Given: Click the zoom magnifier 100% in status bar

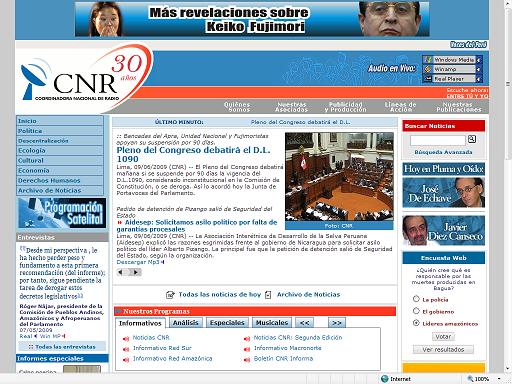Looking at the screenshot, I should (470, 379).
